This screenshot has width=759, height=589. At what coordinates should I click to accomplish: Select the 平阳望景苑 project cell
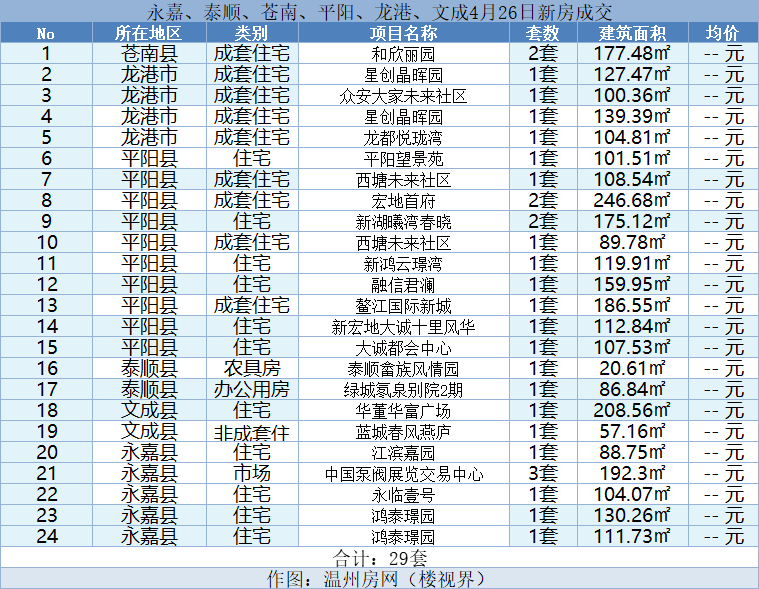403,159
